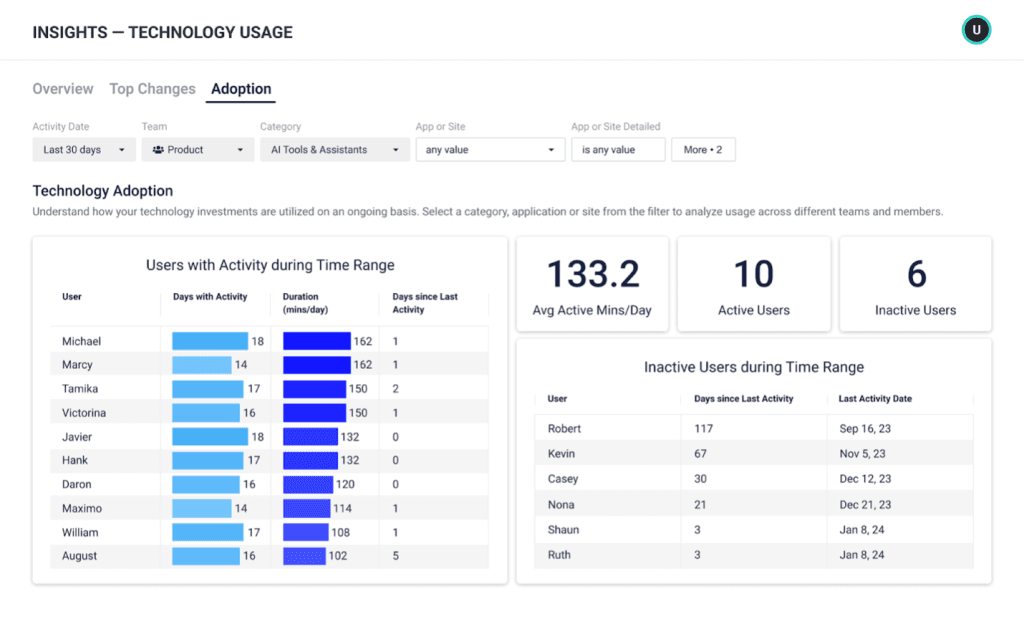Click the 'is any value' input field

click(x=617, y=150)
